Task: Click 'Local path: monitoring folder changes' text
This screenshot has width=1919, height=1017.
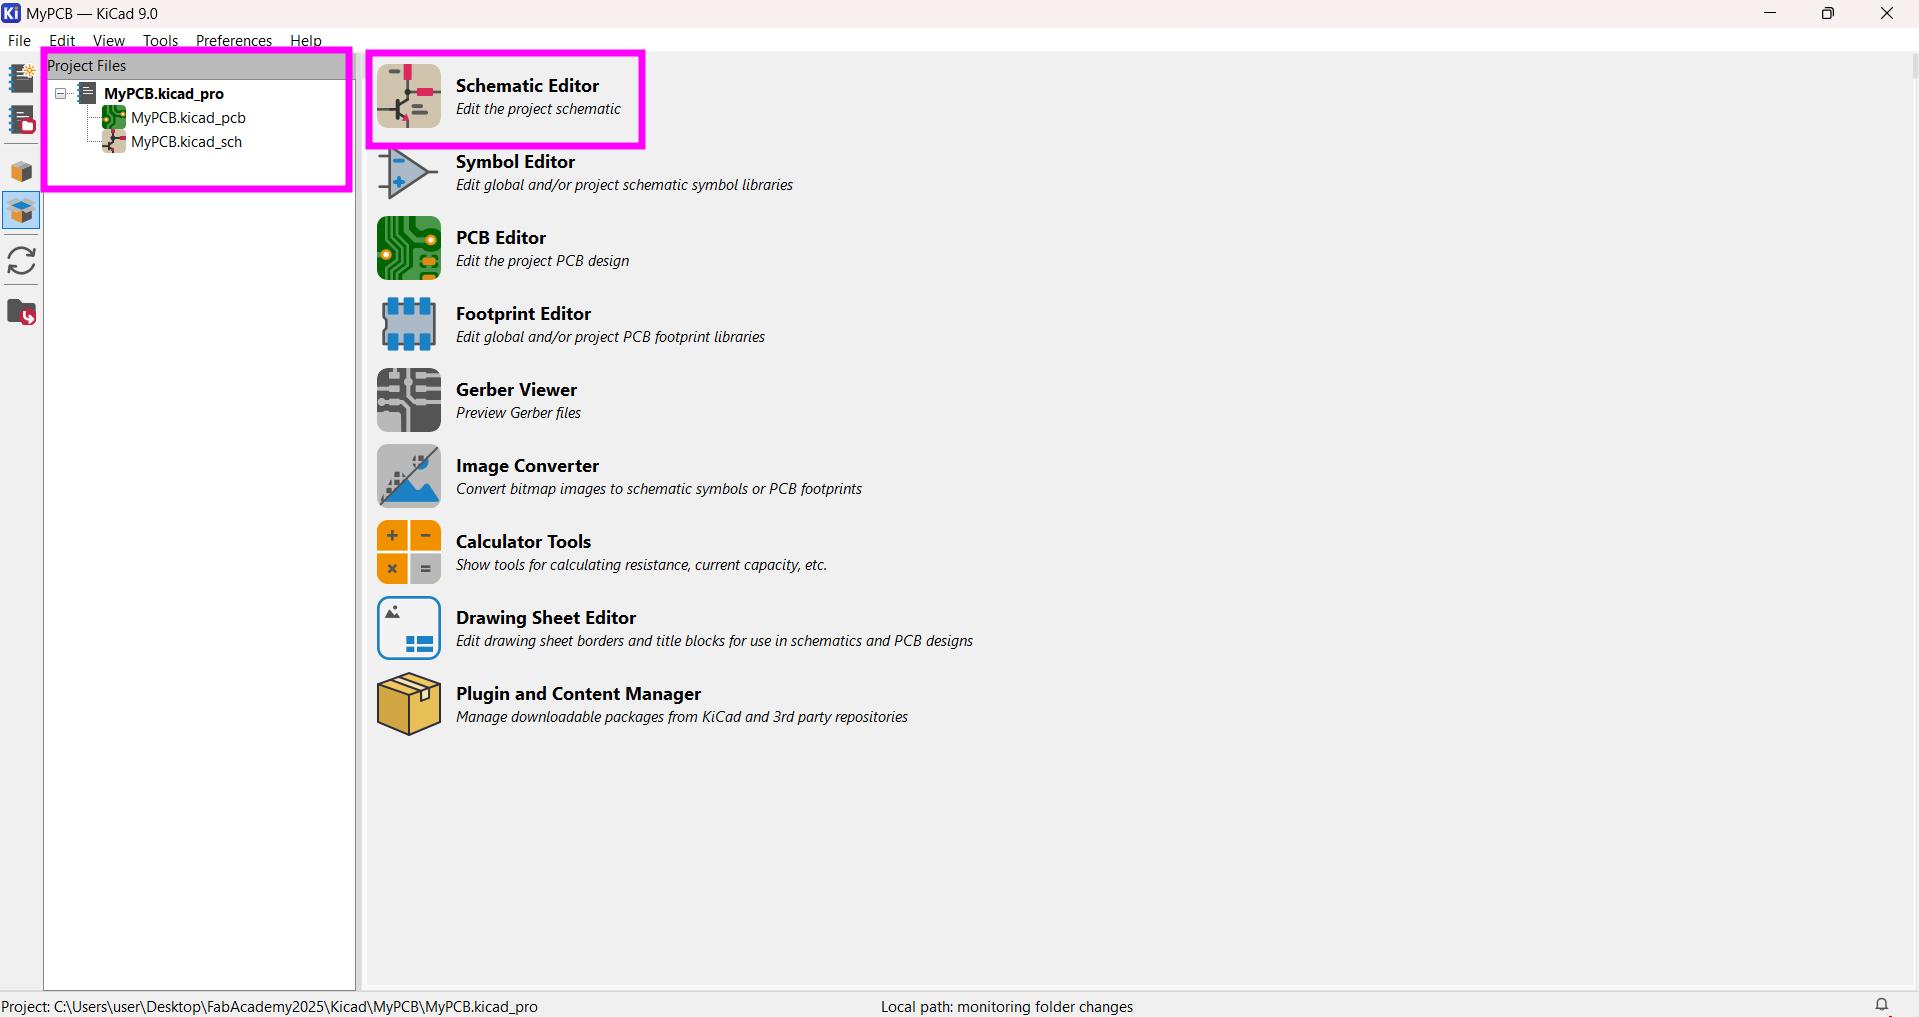Action: click(x=1007, y=1006)
